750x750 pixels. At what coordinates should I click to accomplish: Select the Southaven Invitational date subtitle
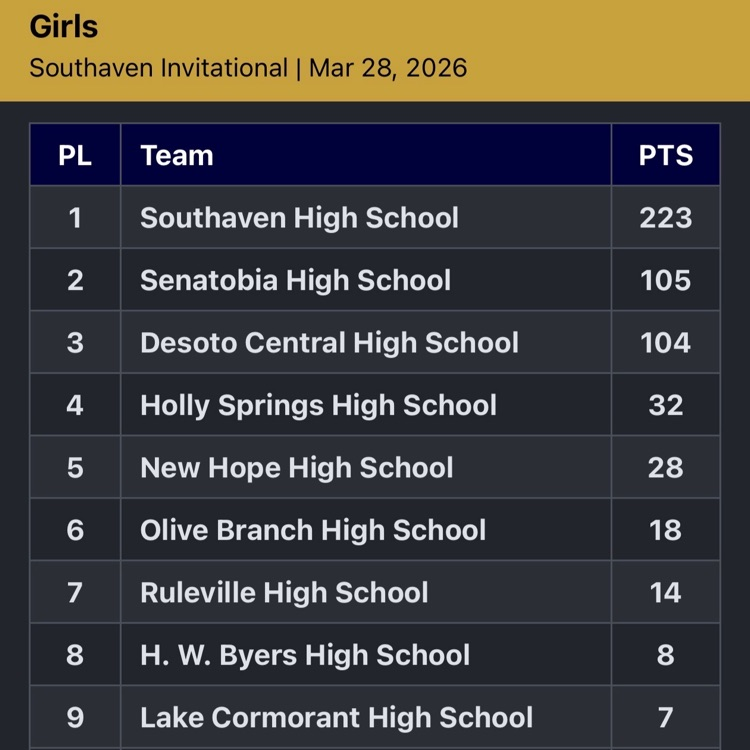coord(248,68)
